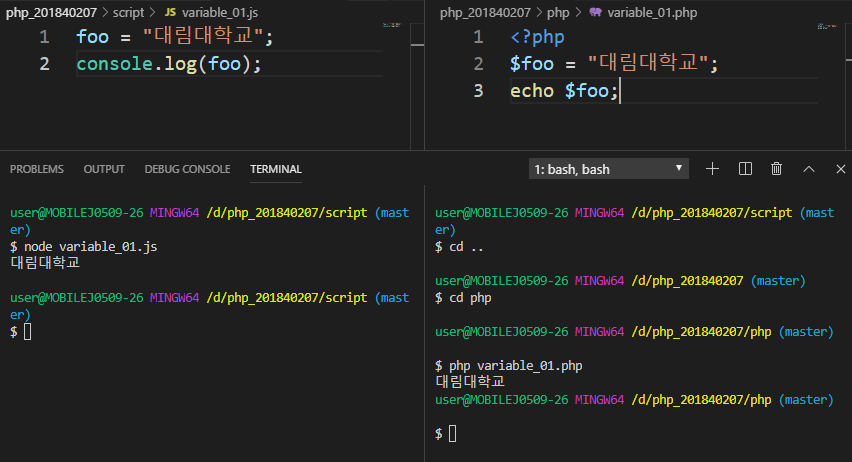Click the JS editor minimap thumbnail
This screenshot has width=852, height=462.
392,25
